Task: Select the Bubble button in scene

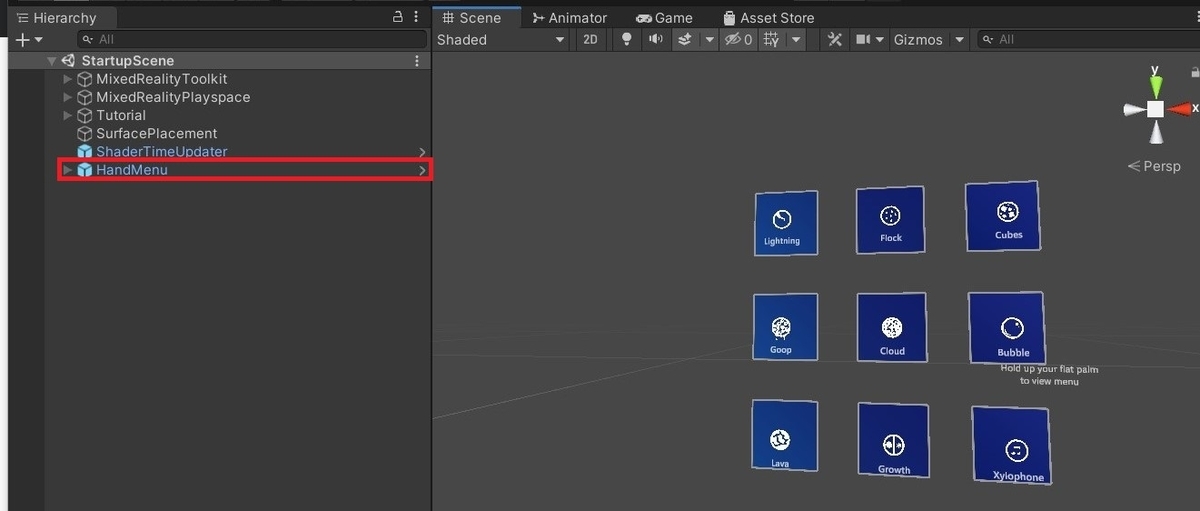Action: pyautogui.click(x=1007, y=327)
